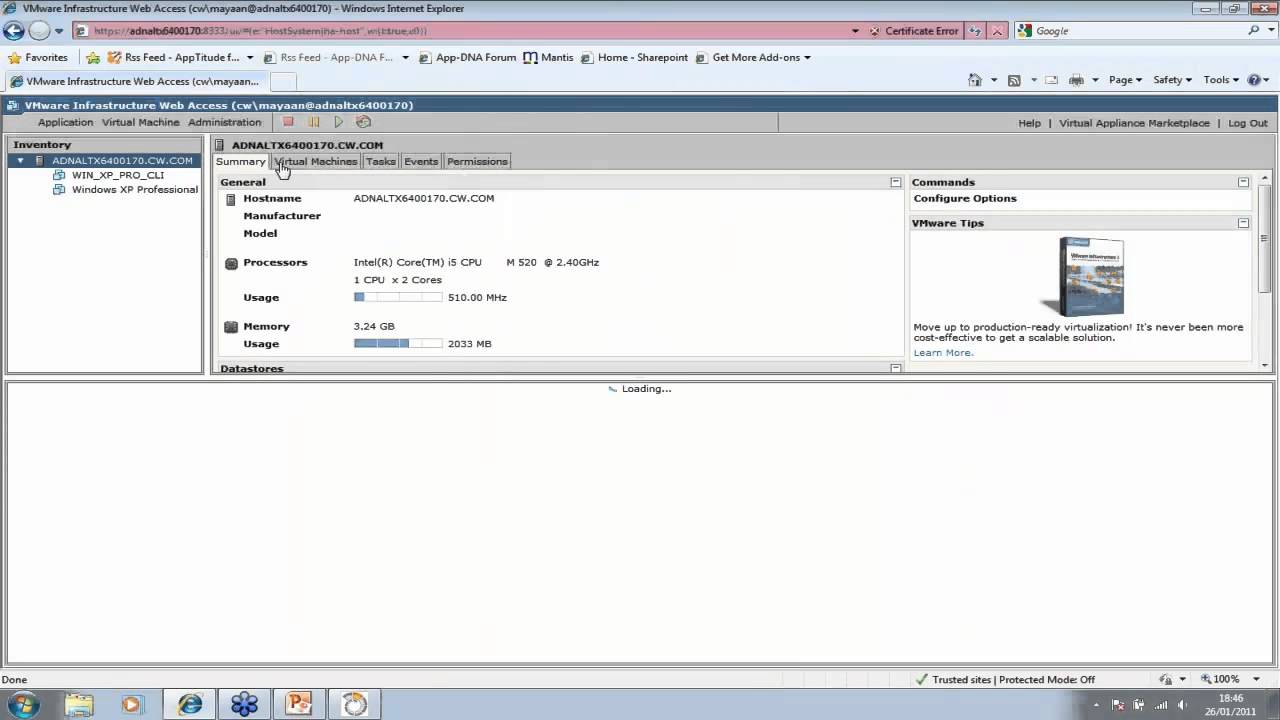
Task: Show hidden tray icons arrow
Action: 1096,705
